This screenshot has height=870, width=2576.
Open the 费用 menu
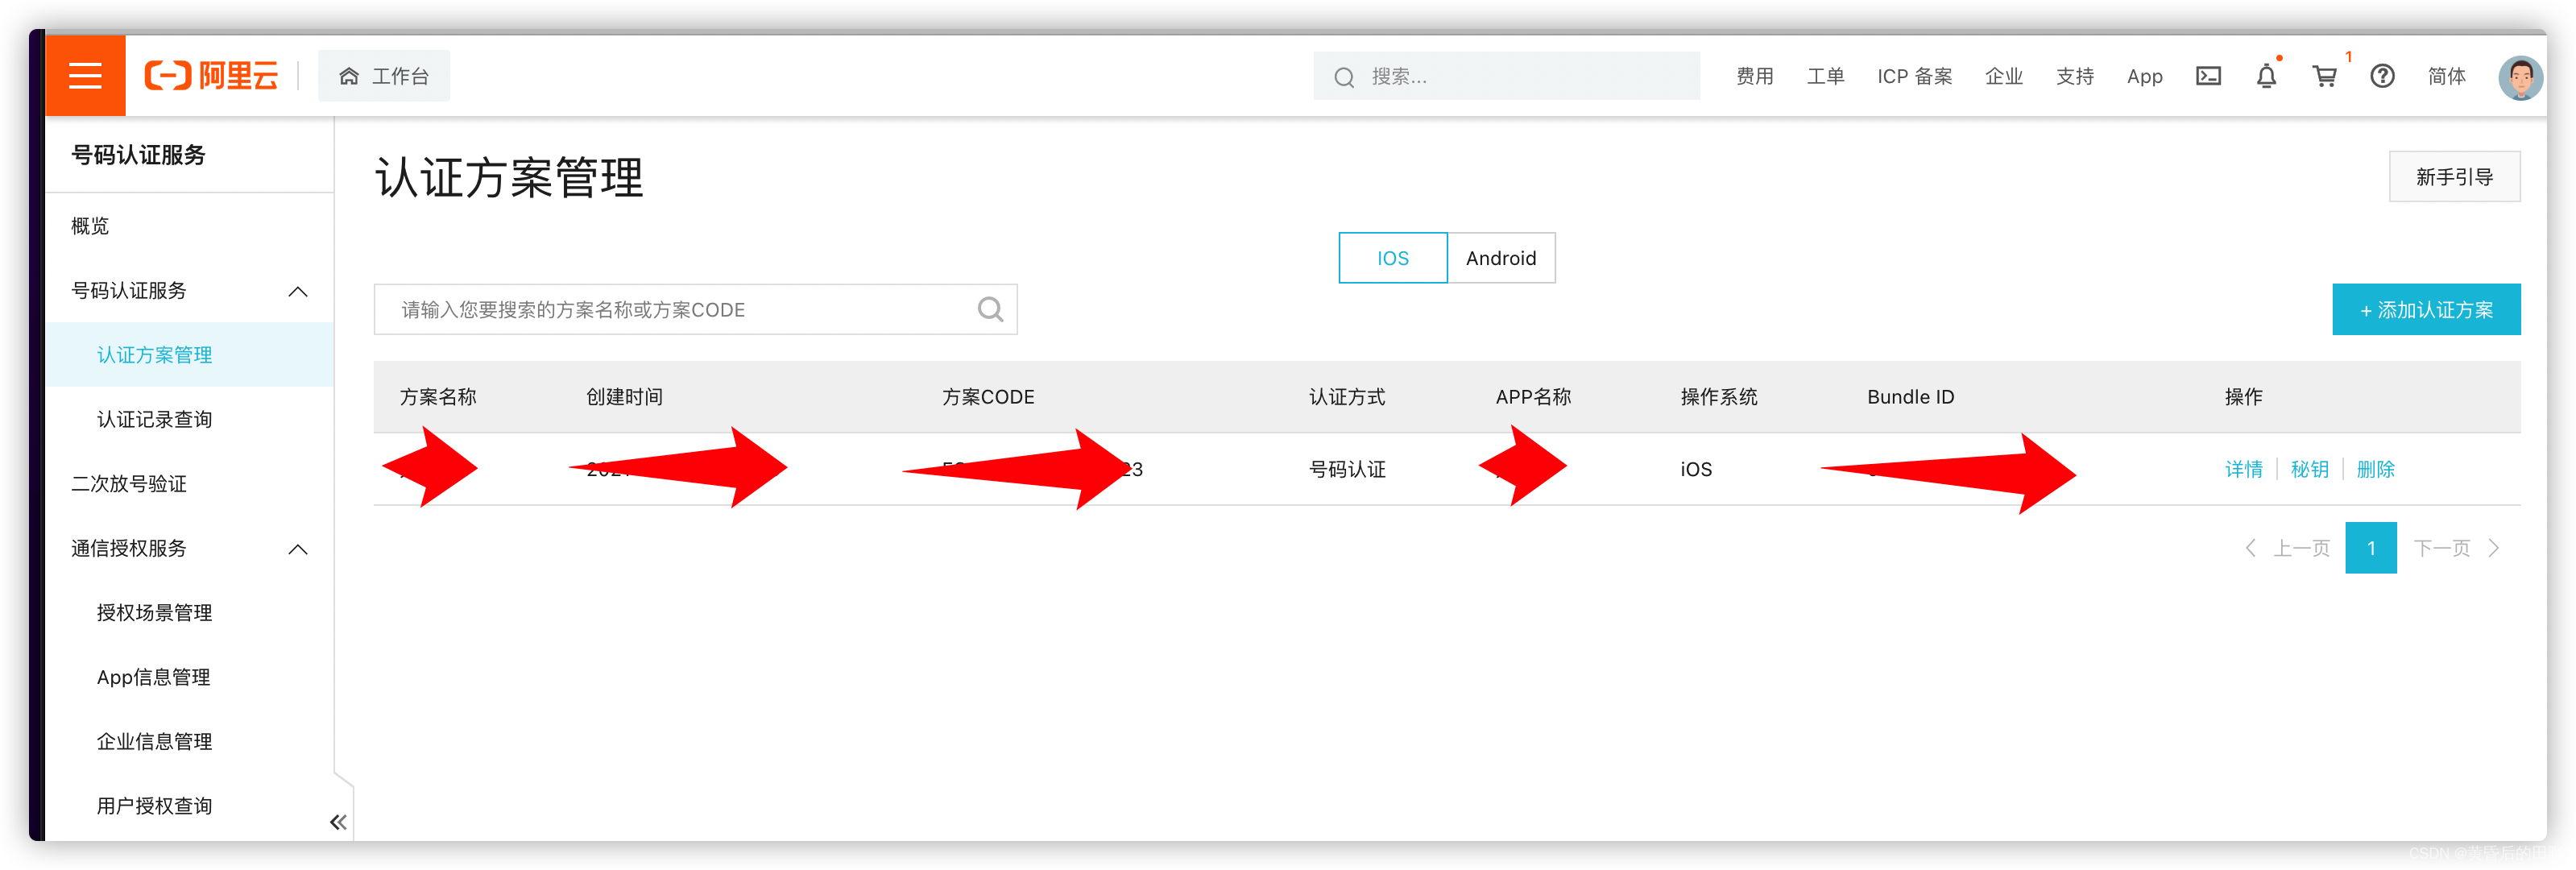(x=1754, y=76)
